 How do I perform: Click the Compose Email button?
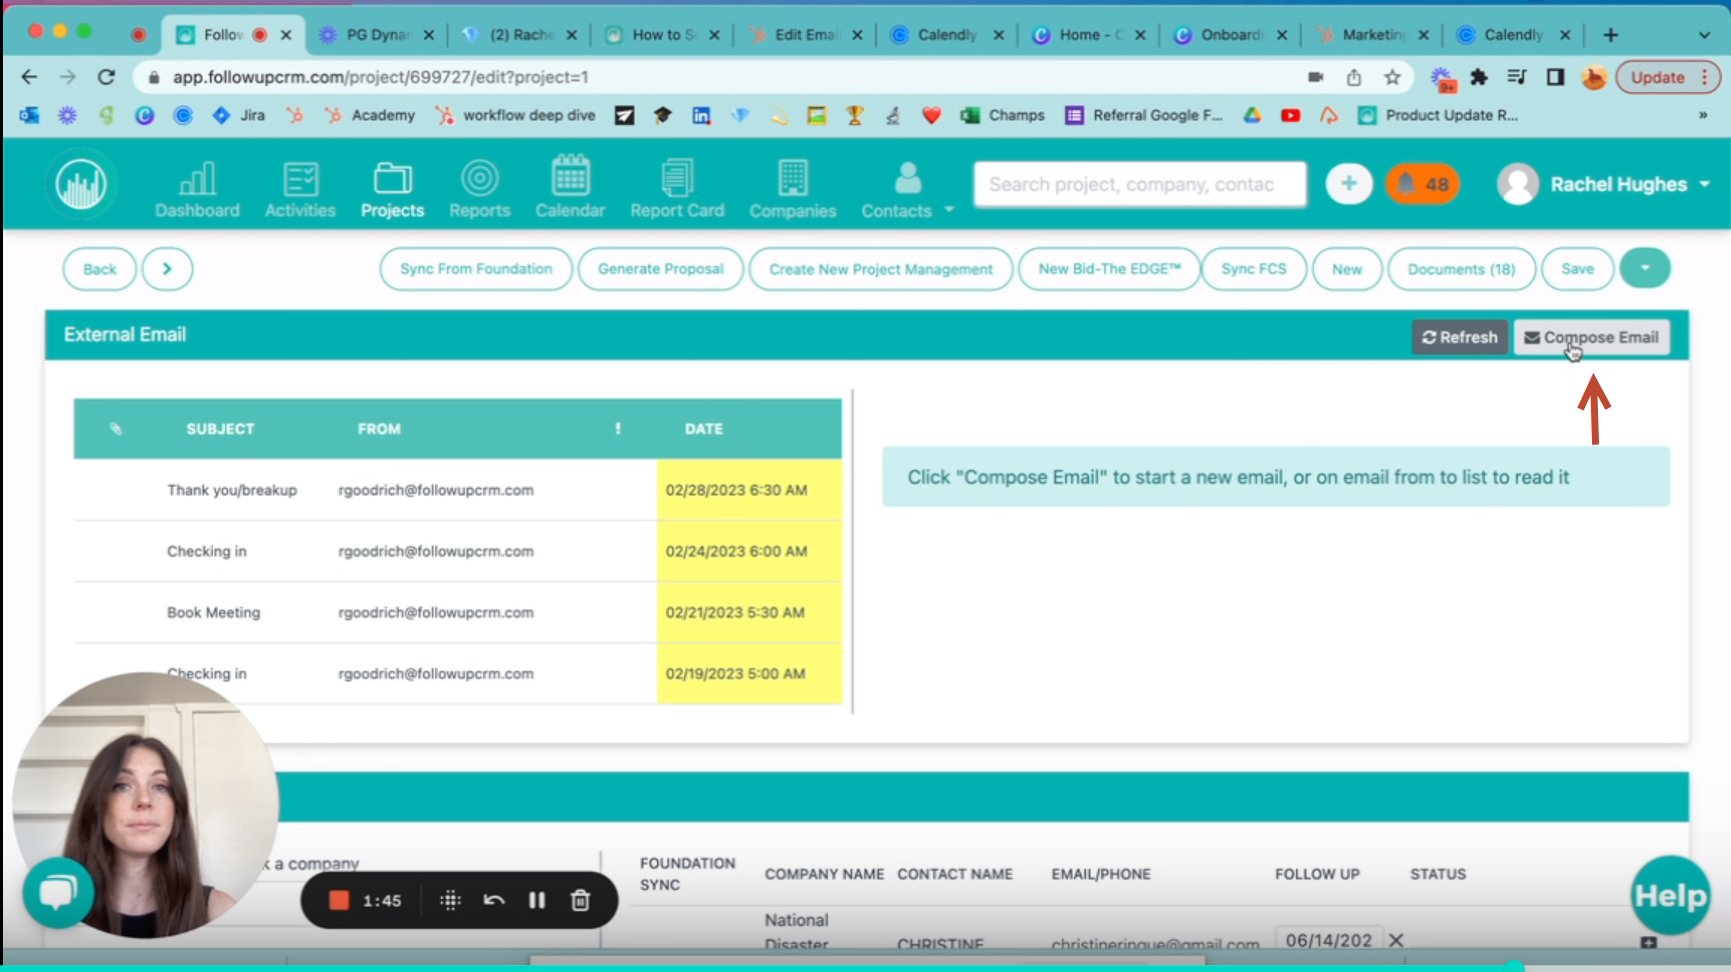tap(1591, 337)
